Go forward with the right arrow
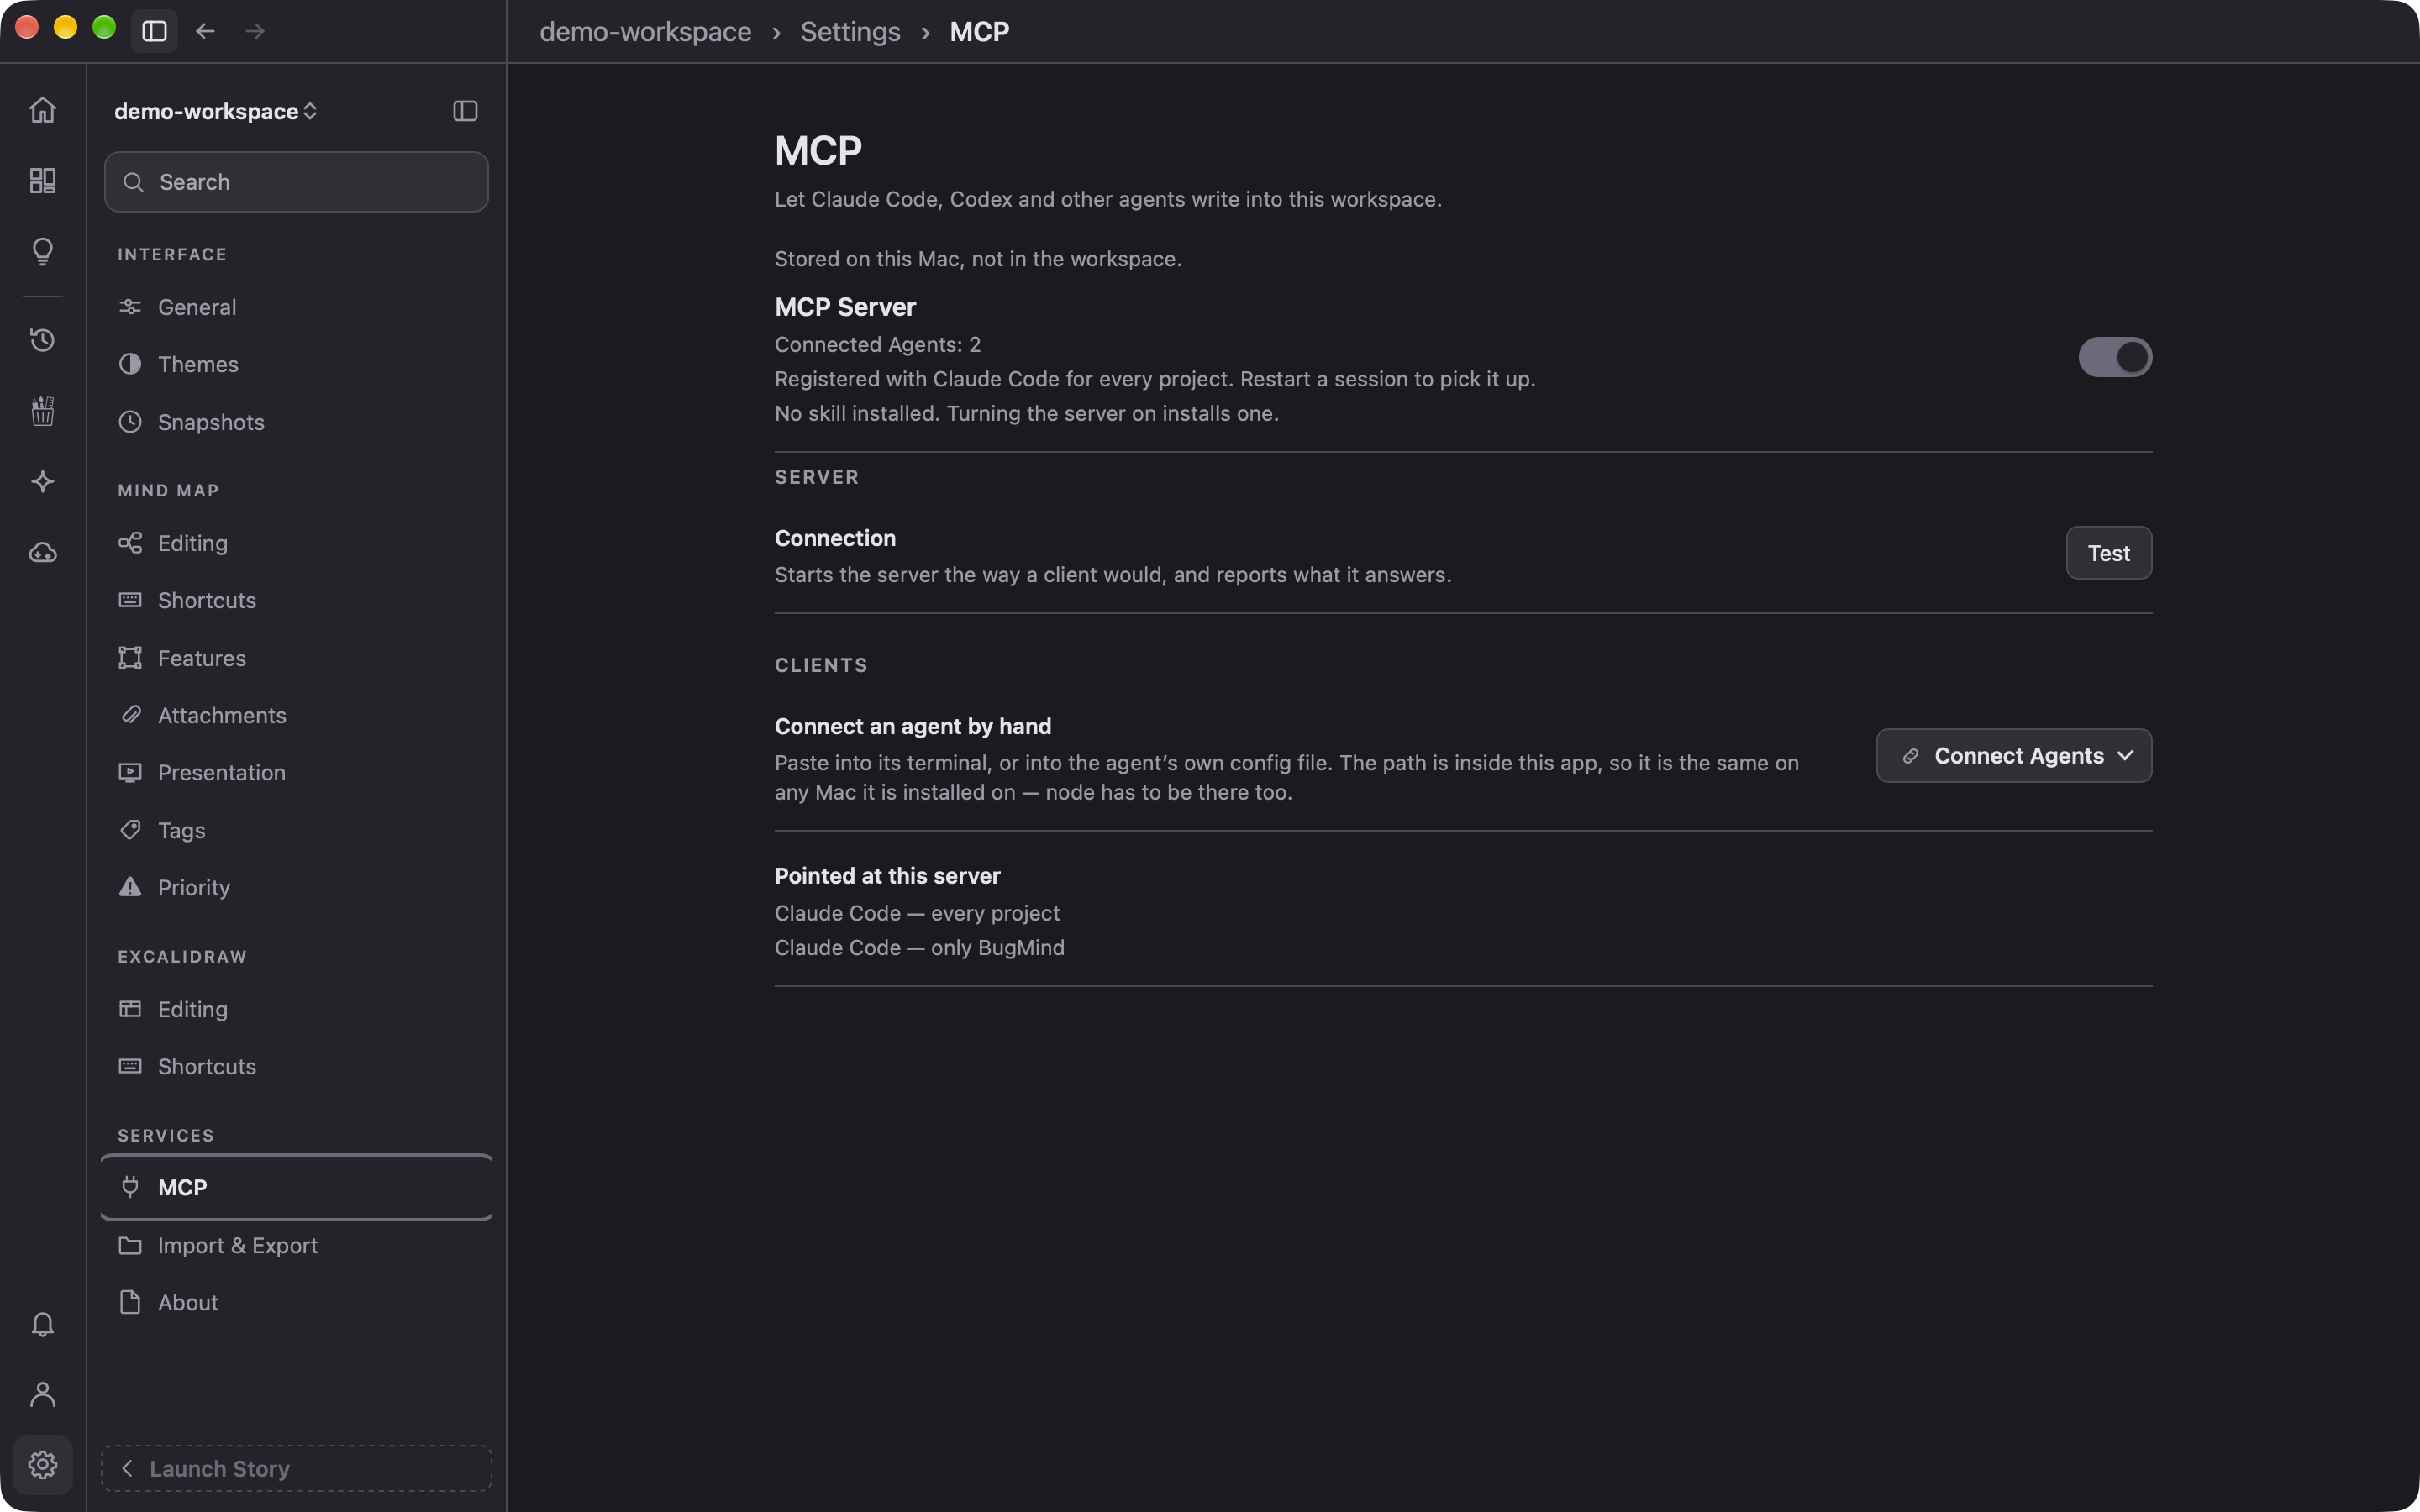 coord(255,31)
